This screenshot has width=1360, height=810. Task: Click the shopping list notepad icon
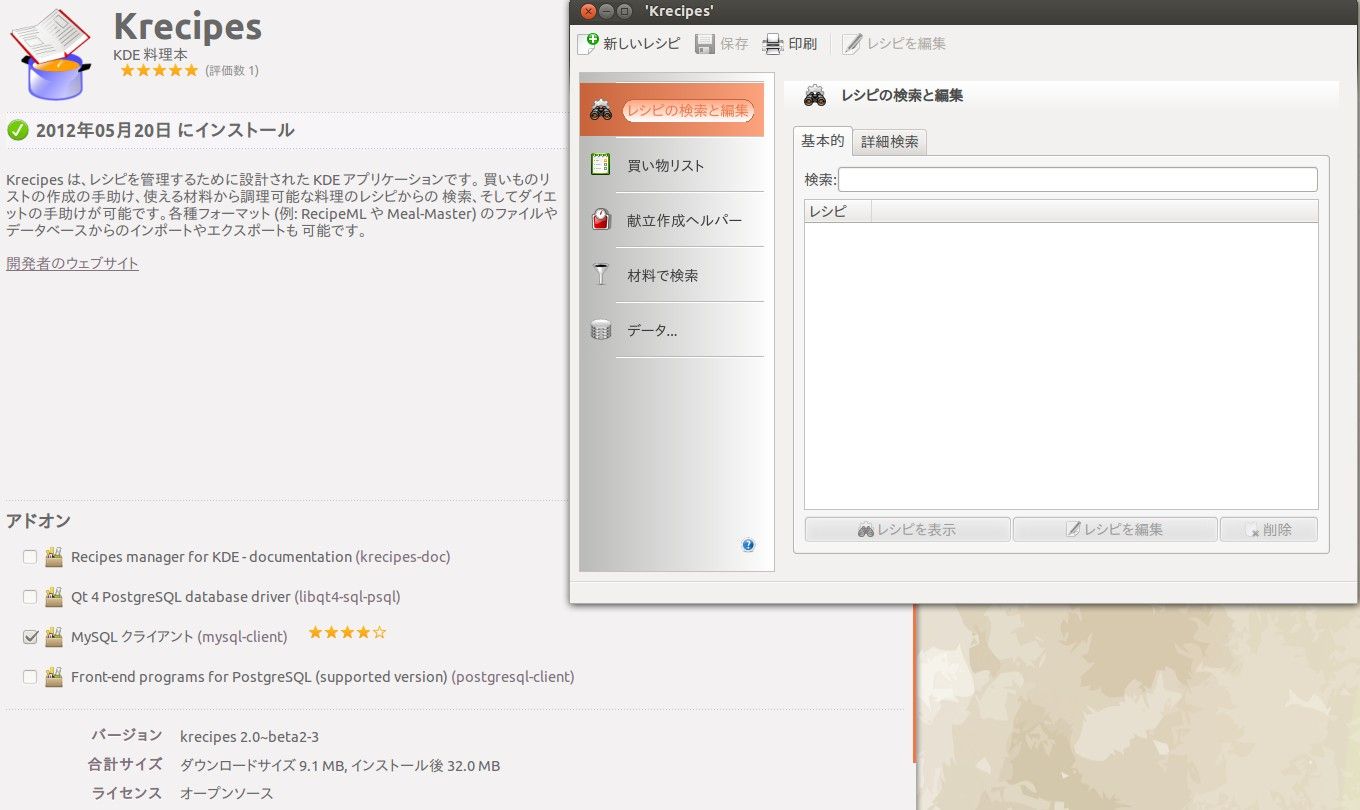pos(601,165)
